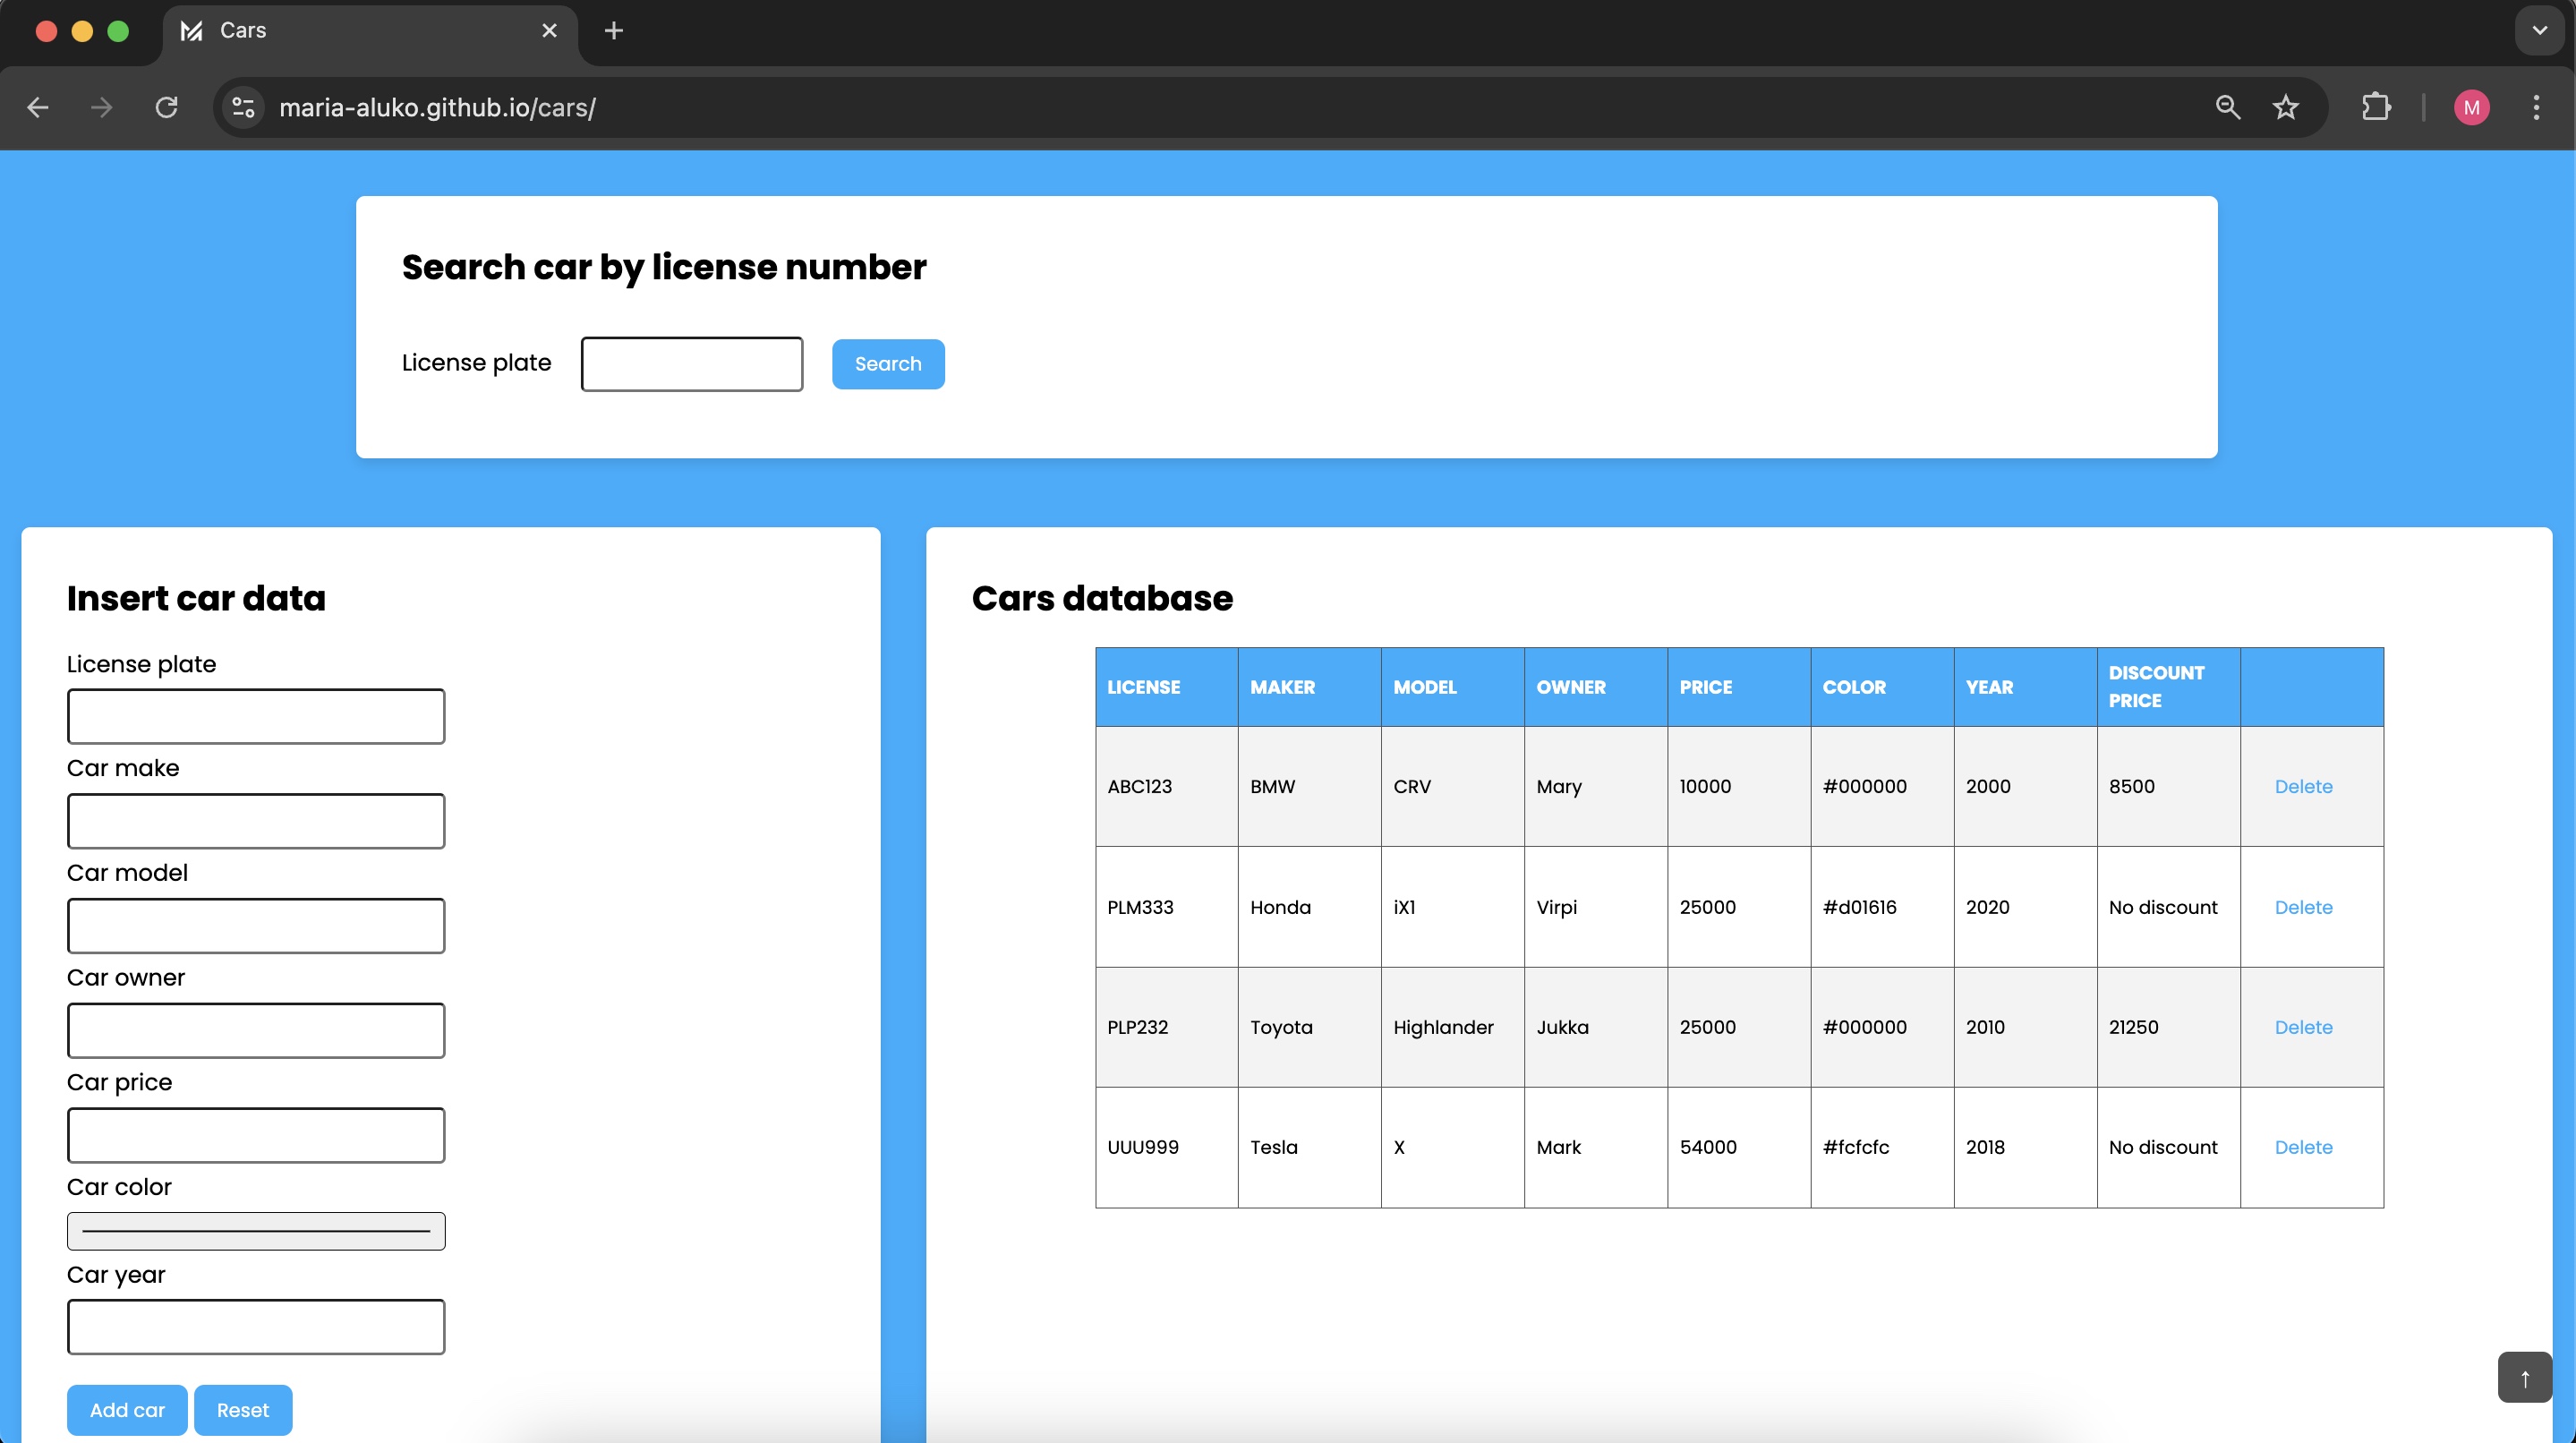The image size is (2576, 1443).
Task: Delete the UUU999 Tesla row
Action: pyautogui.click(x=2303, y=1147)
